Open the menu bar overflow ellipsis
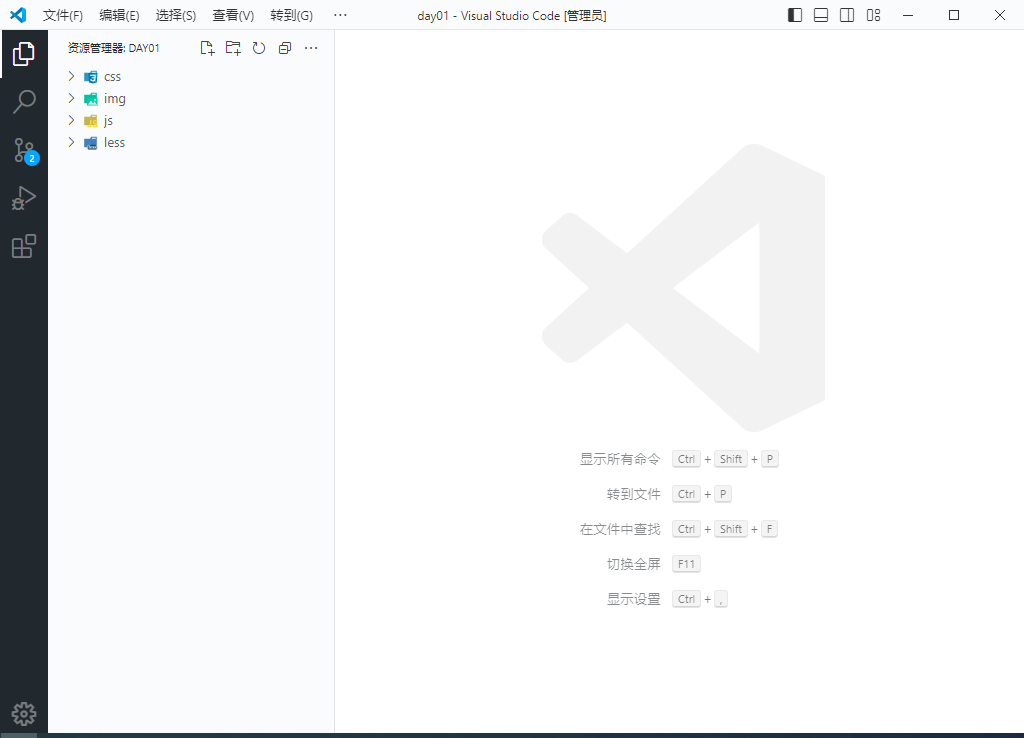 (340, 15)
